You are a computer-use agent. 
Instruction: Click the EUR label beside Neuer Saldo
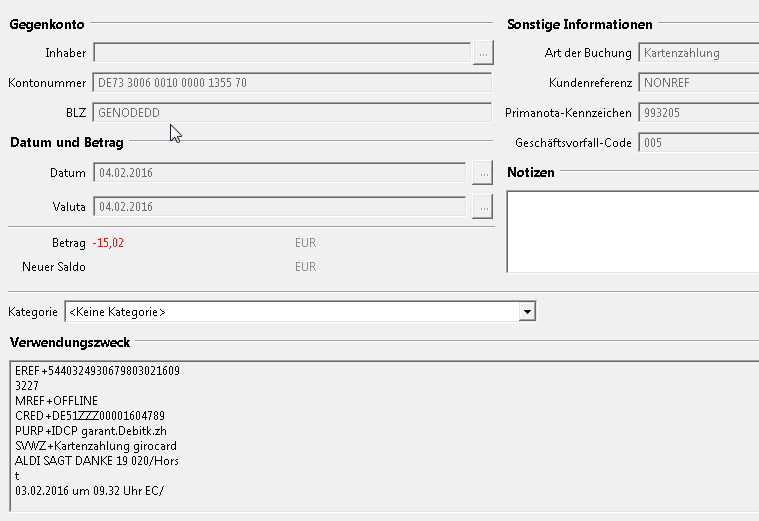pos(305,267)
